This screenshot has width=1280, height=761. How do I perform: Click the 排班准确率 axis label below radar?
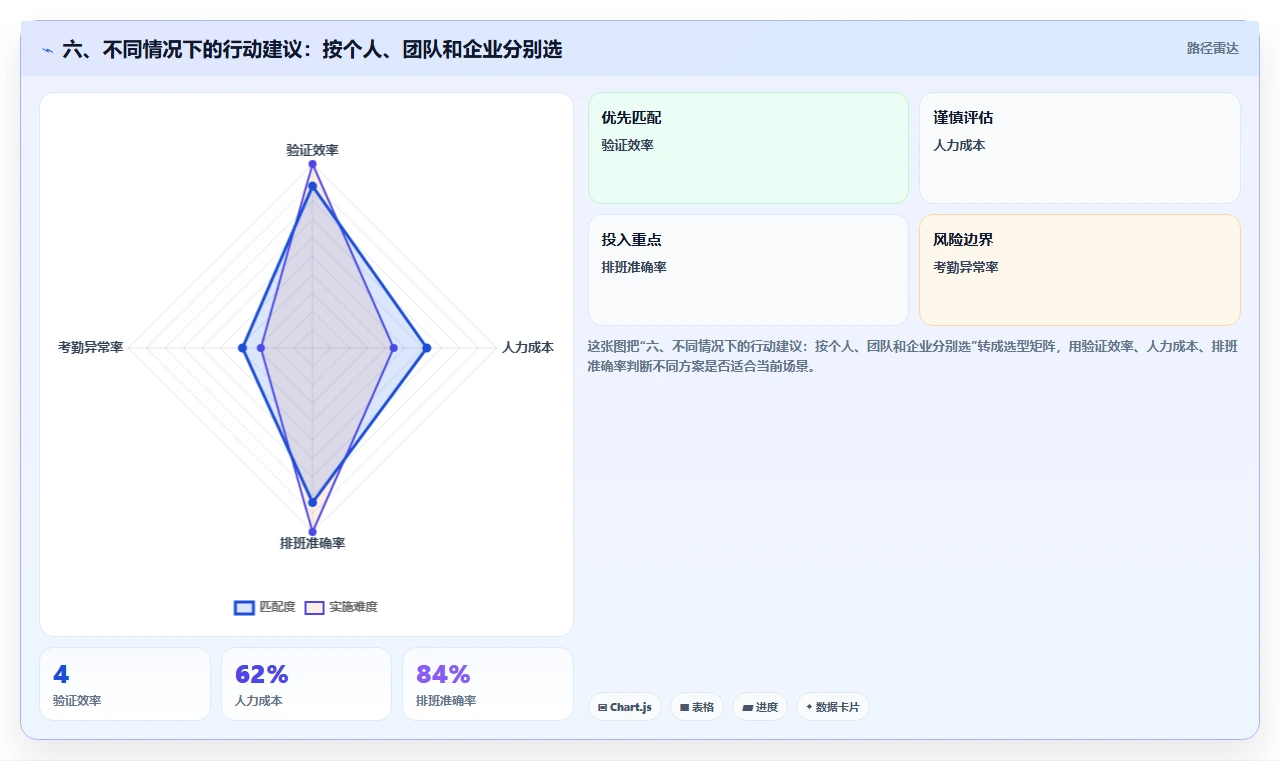coord(312,543)
